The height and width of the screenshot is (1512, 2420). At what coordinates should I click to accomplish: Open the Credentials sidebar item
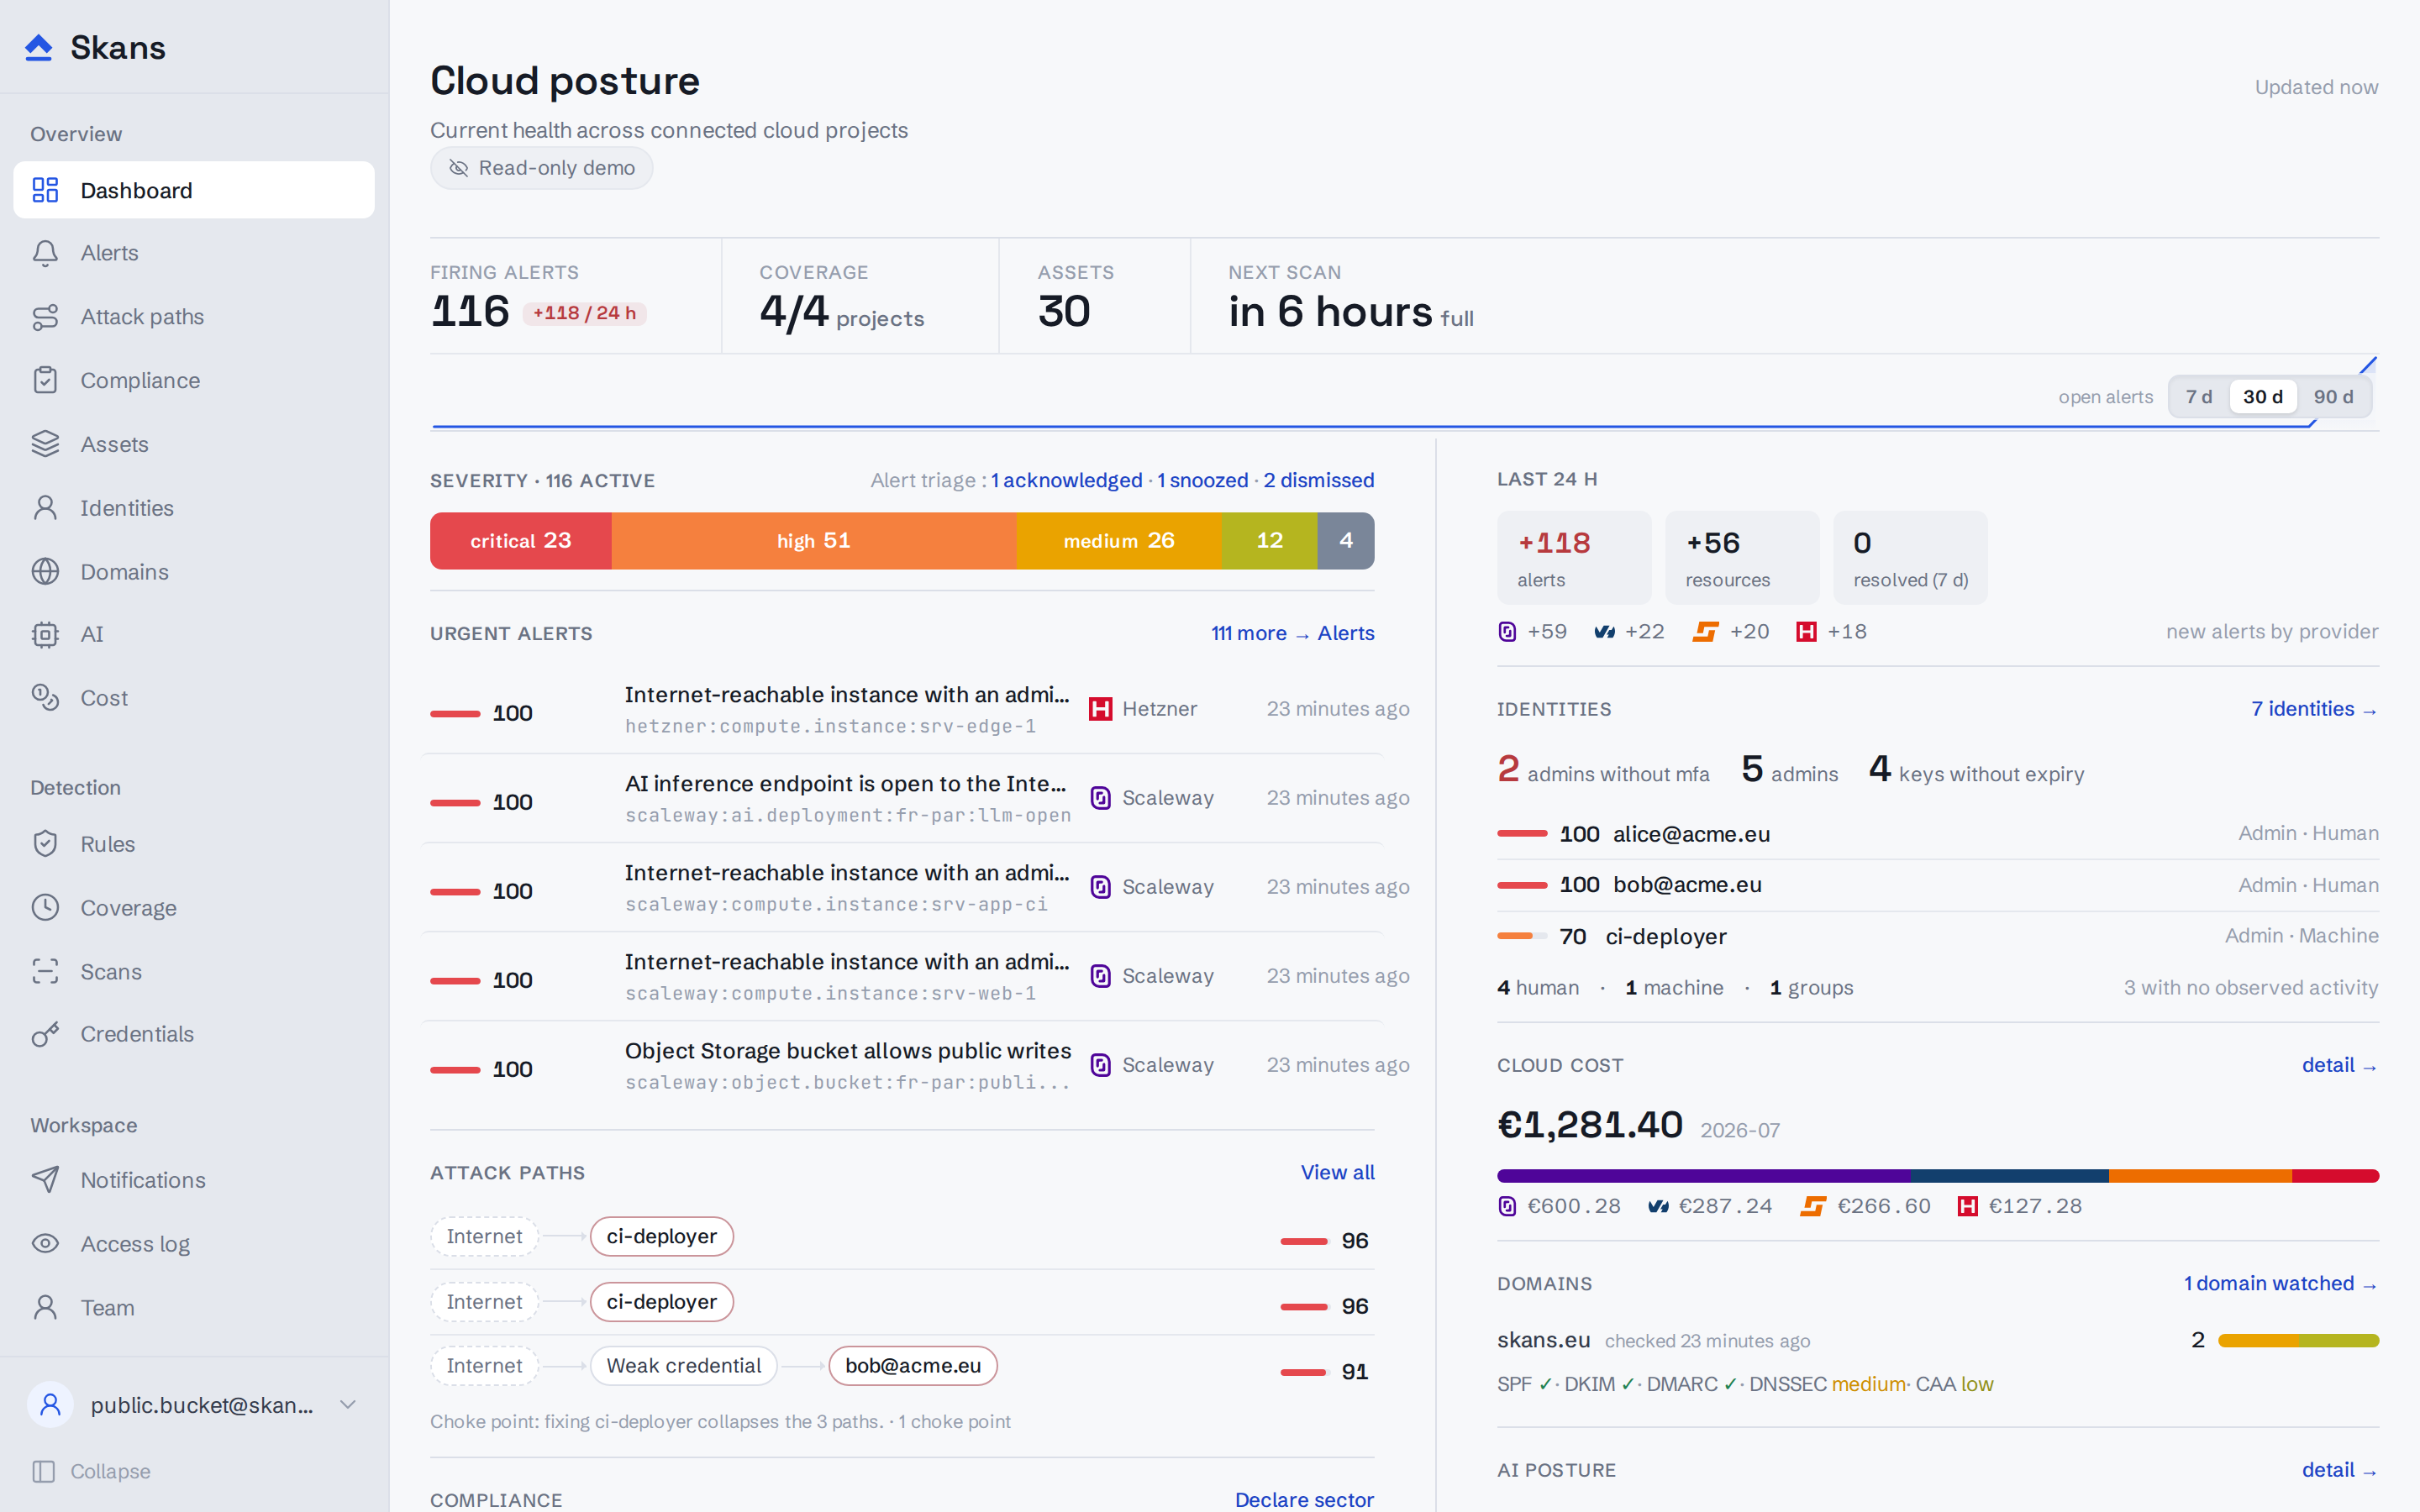tap(194, 1034)
